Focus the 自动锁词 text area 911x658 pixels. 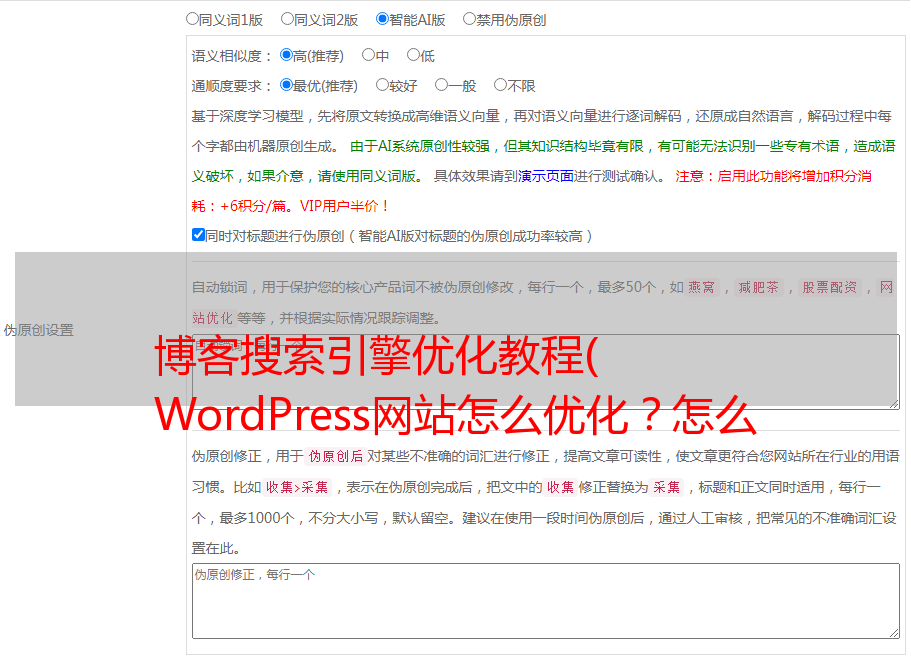pyautogui.click(x=545, y=371)
